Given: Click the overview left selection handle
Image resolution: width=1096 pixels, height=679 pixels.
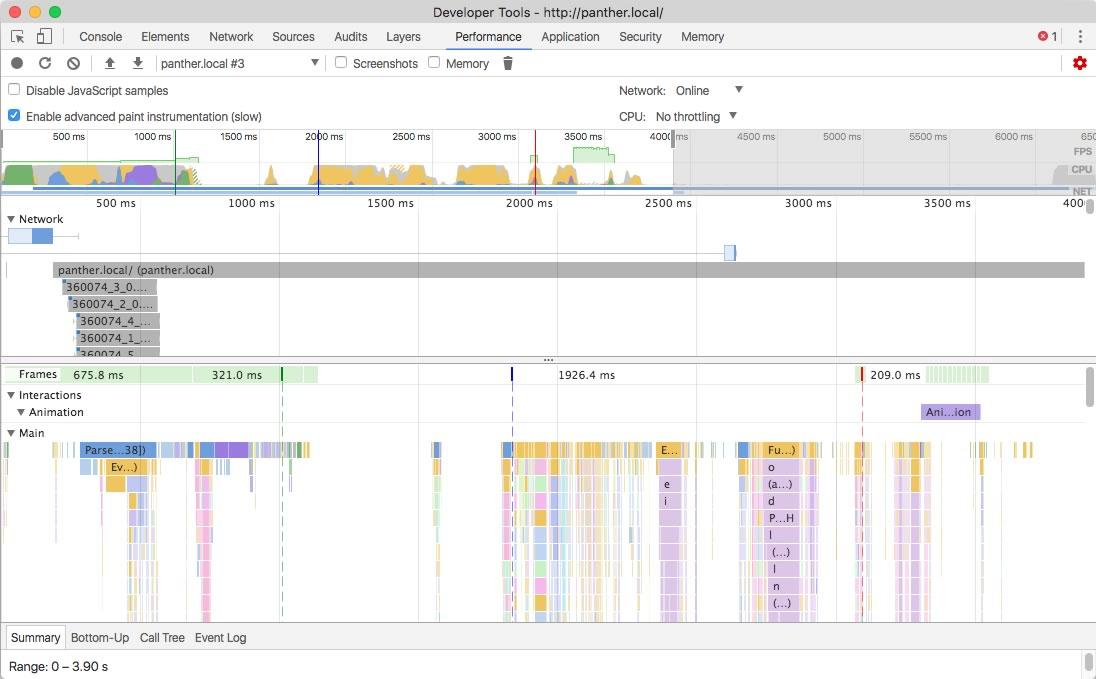Looking at the screenshot, I should [x=1, y=138].
